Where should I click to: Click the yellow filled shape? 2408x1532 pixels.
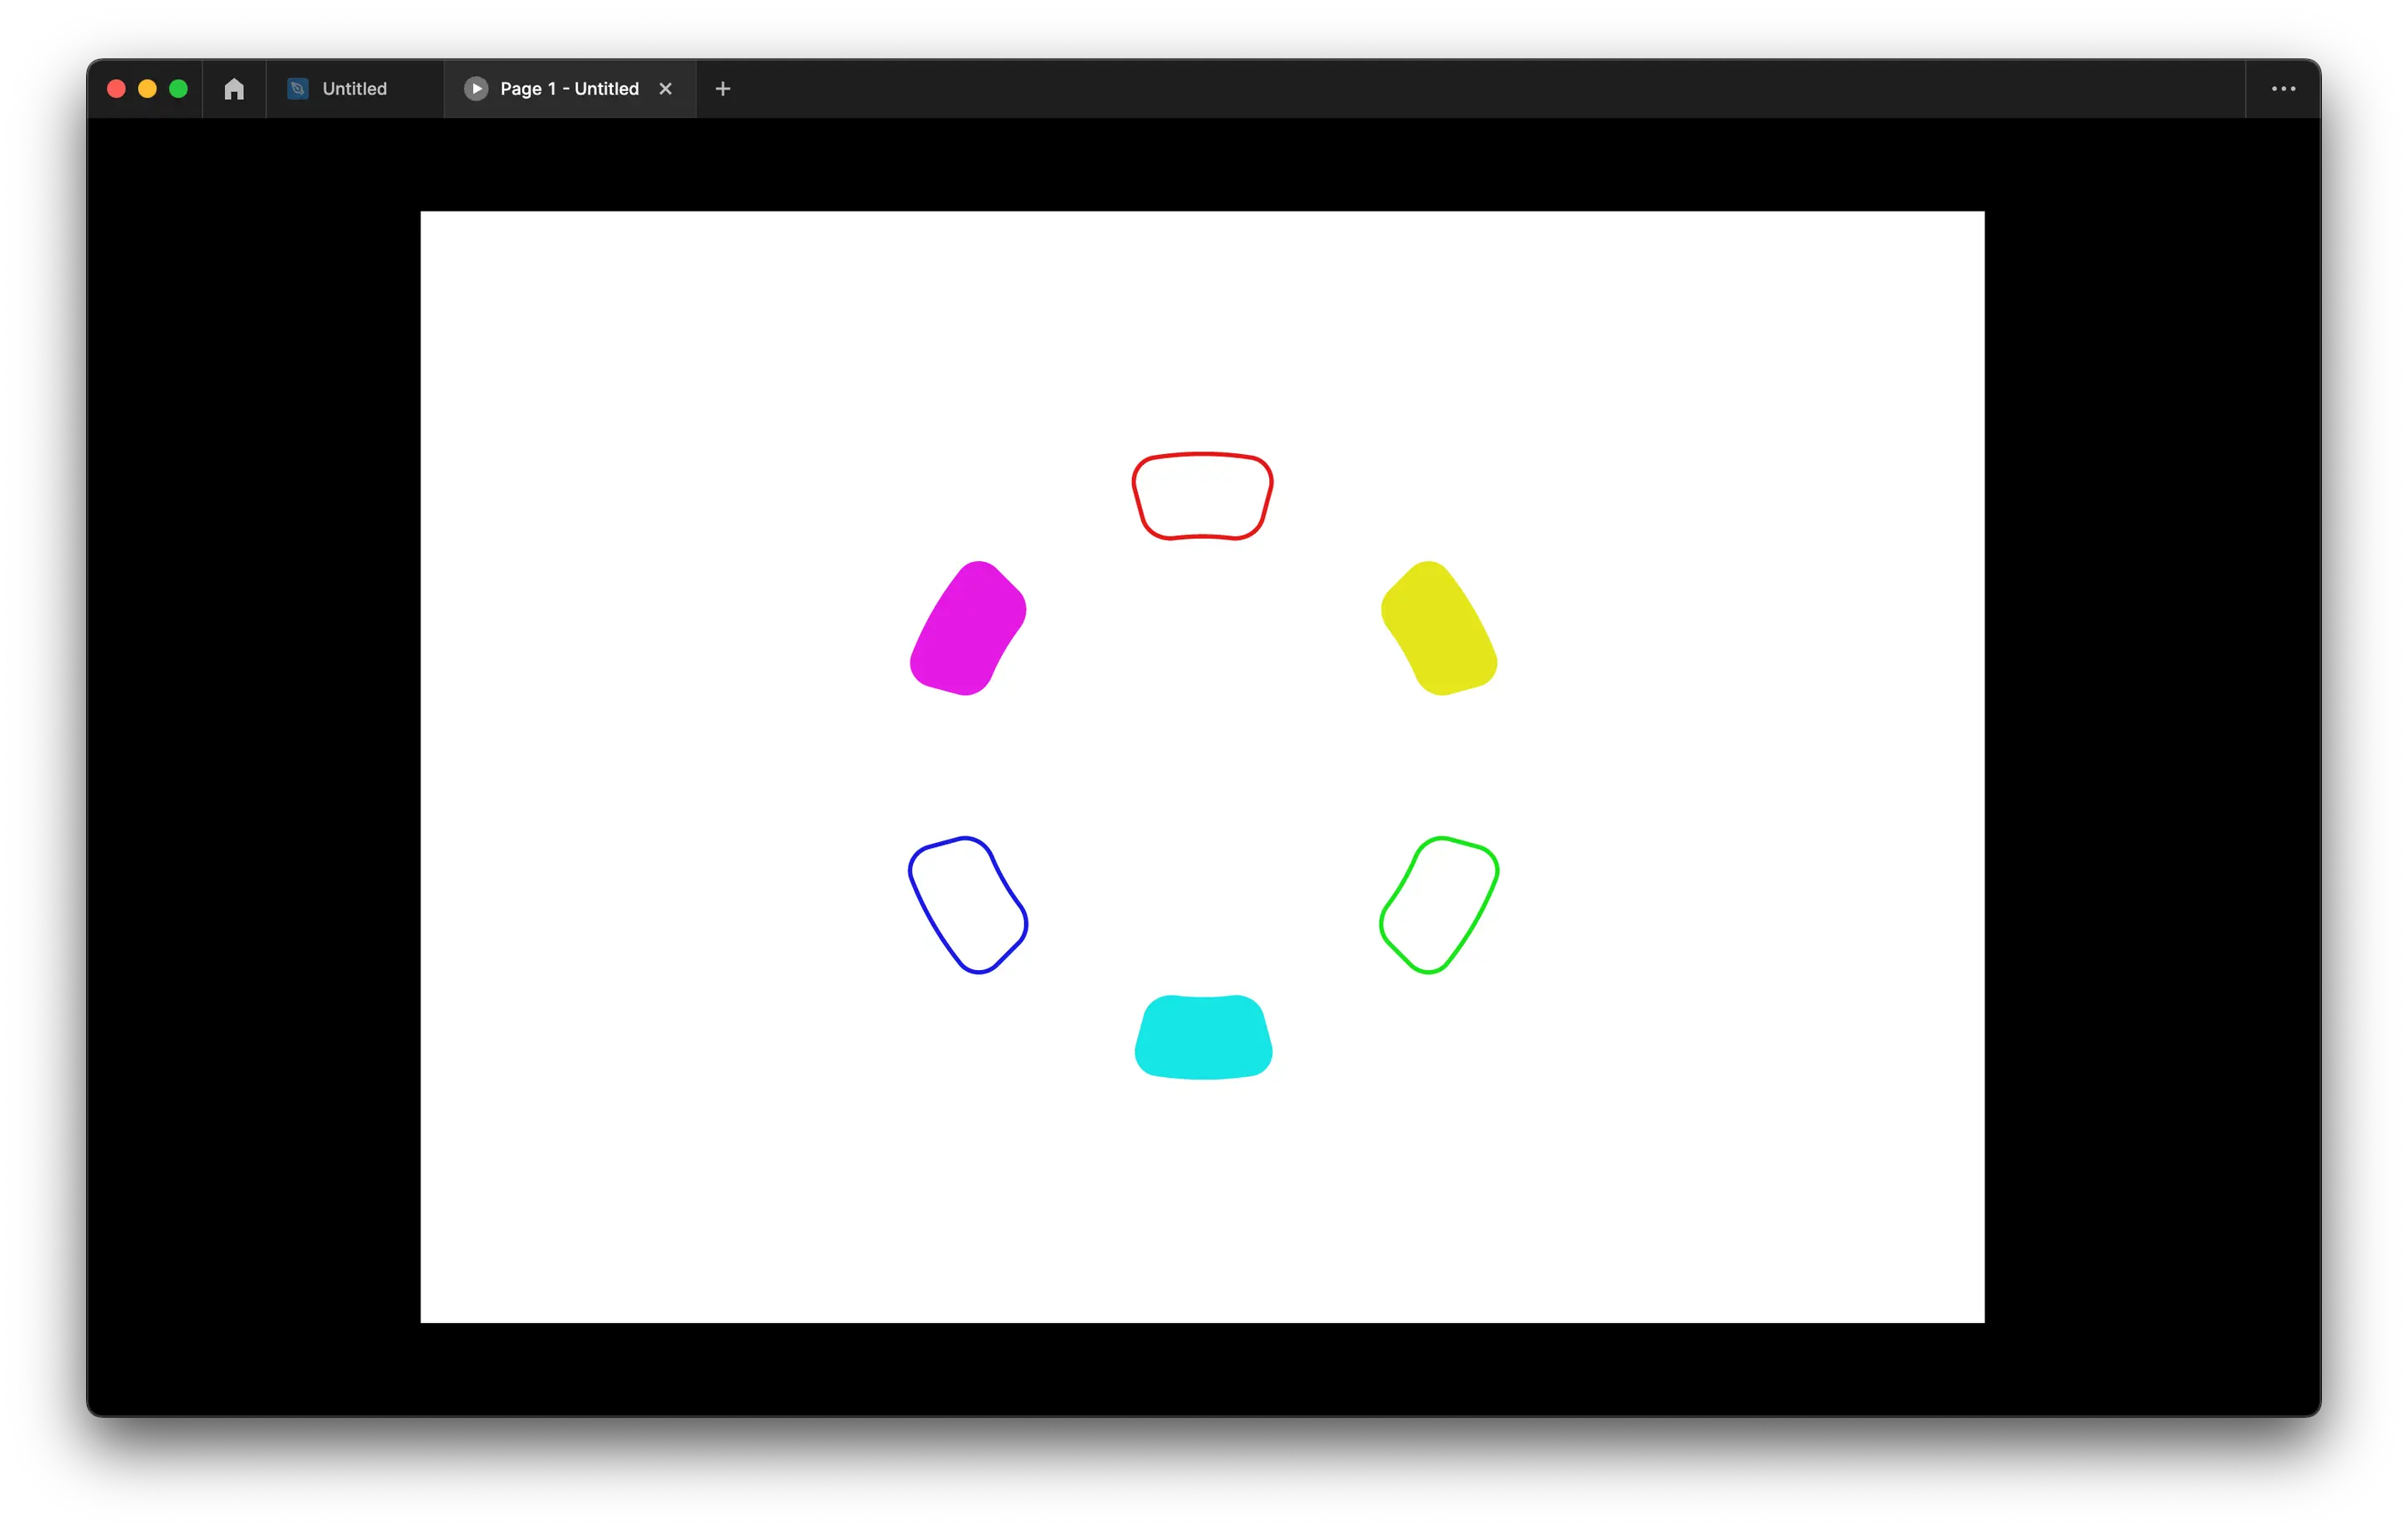click(x=1438, y=629)
